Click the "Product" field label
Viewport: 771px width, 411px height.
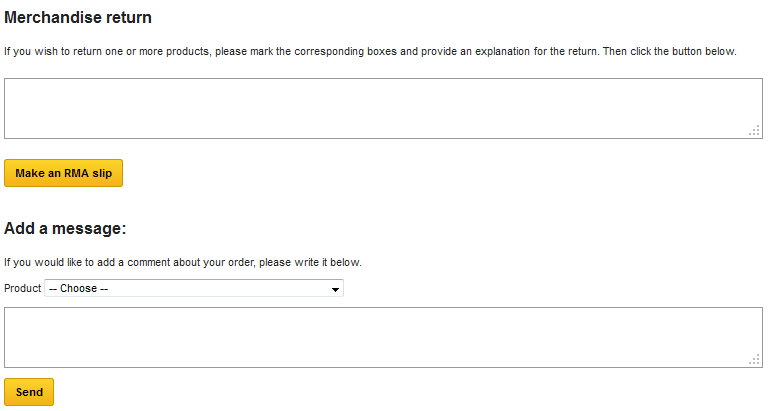pos(22,289)
